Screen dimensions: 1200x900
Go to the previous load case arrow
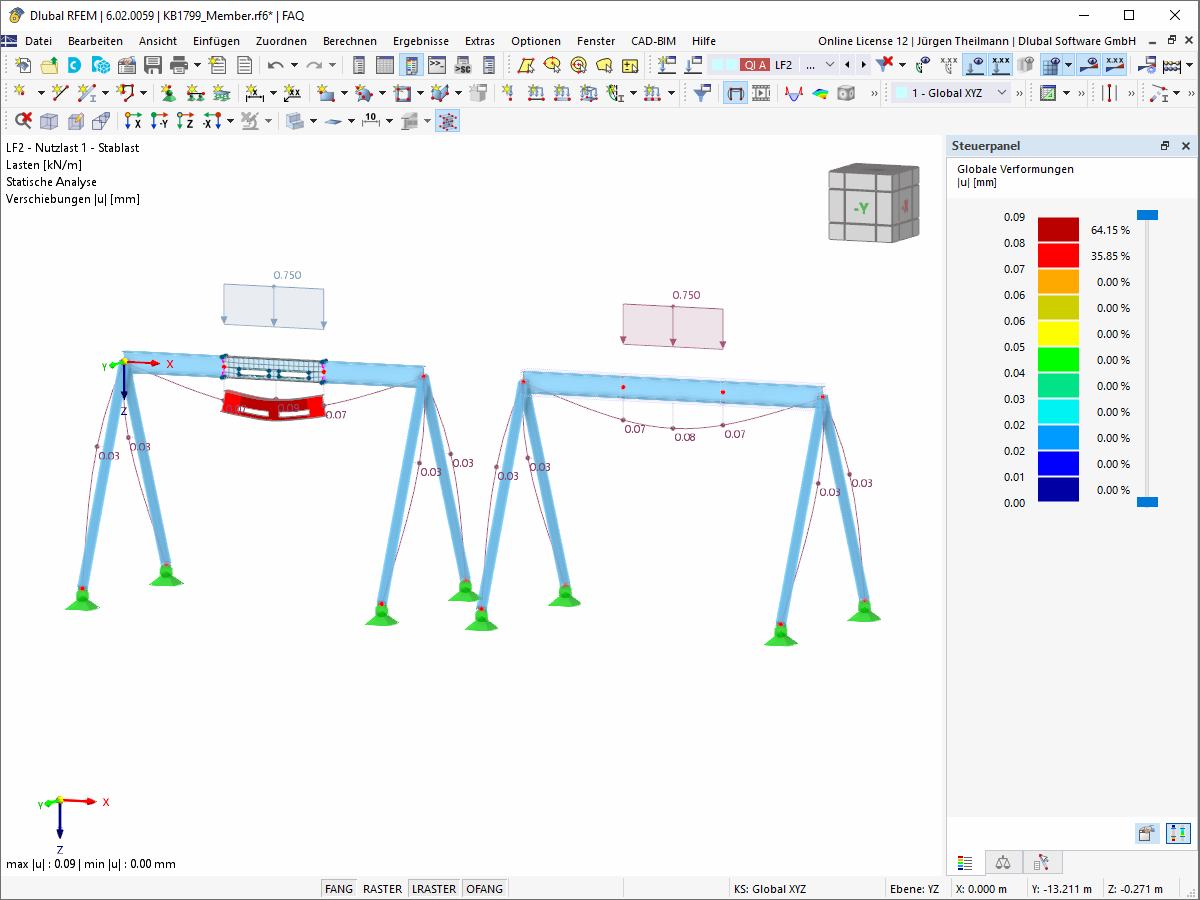click(848, 65)
